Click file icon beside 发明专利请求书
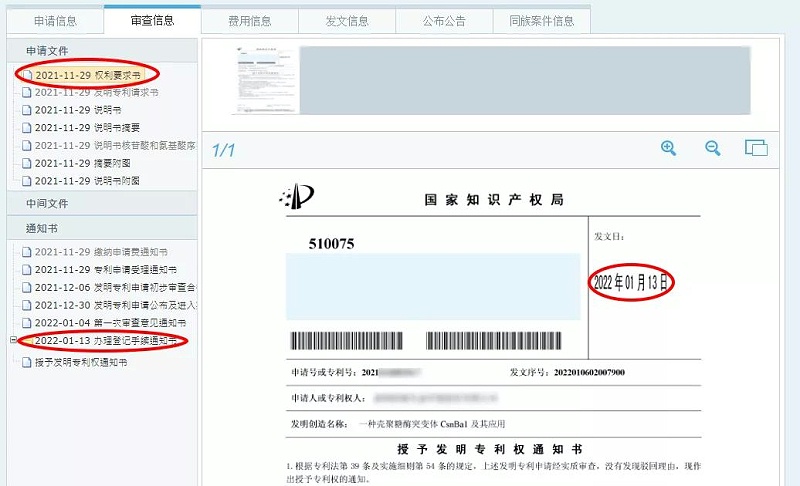 pyautogui.click(x=27, y=92)
